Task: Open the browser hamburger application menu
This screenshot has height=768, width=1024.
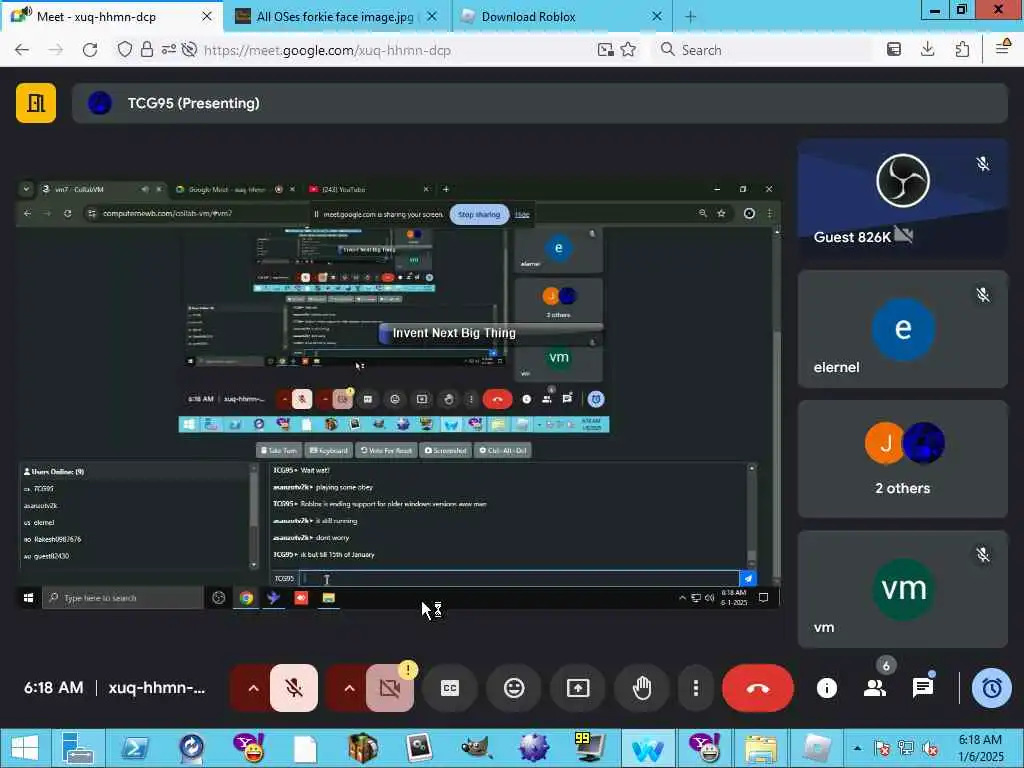Action: point(1002,48)
